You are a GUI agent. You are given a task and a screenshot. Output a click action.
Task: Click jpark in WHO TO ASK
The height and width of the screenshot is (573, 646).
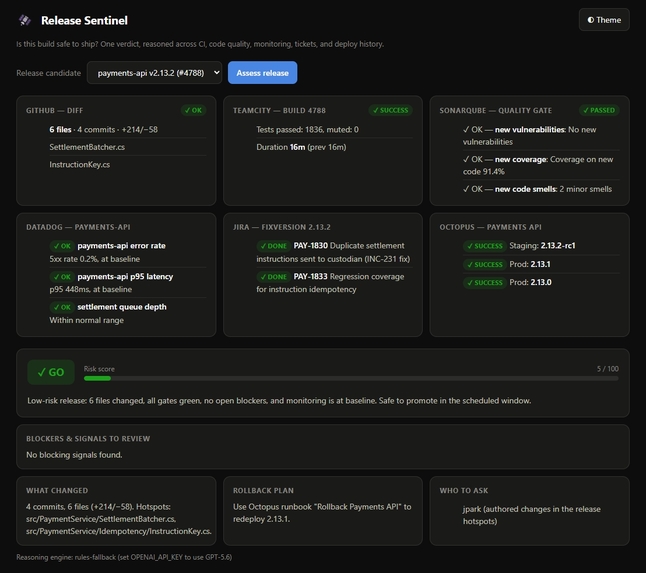(x=472, y=509)
